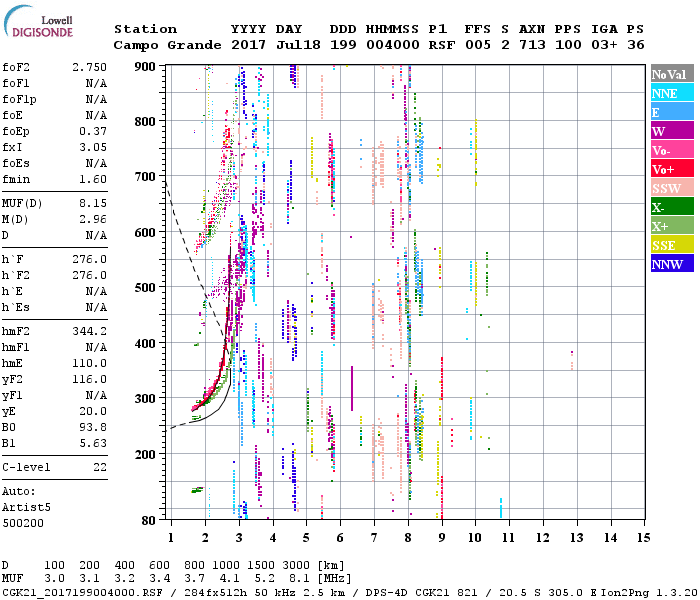Select the NoVal gray legend swatch
The image size is (700, 600).
(672, 74)
